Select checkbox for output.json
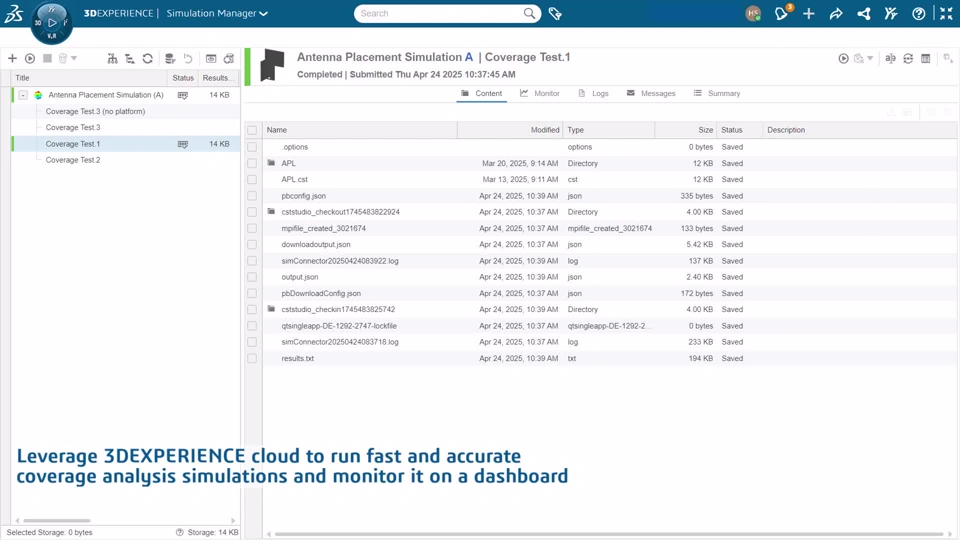 pos(252,277)
